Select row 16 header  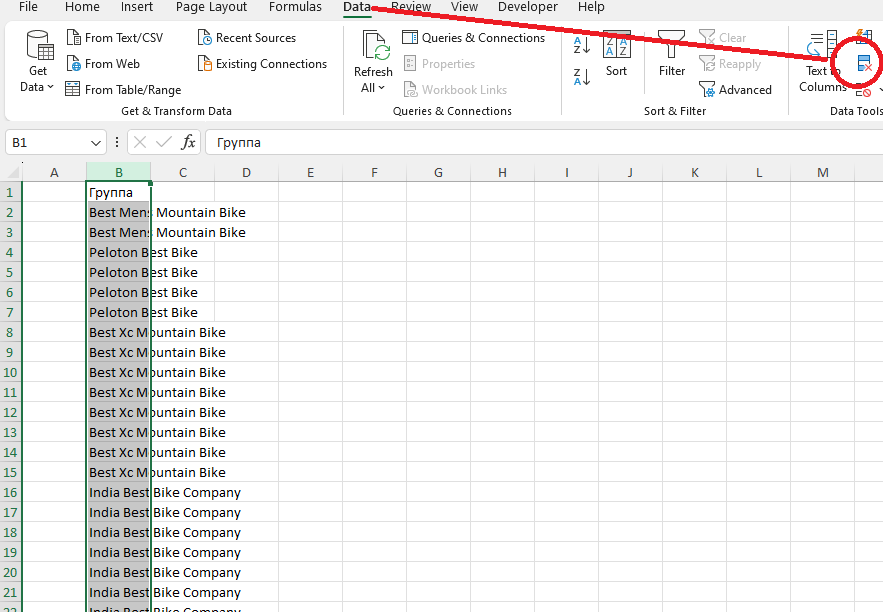tap(10, 493)
